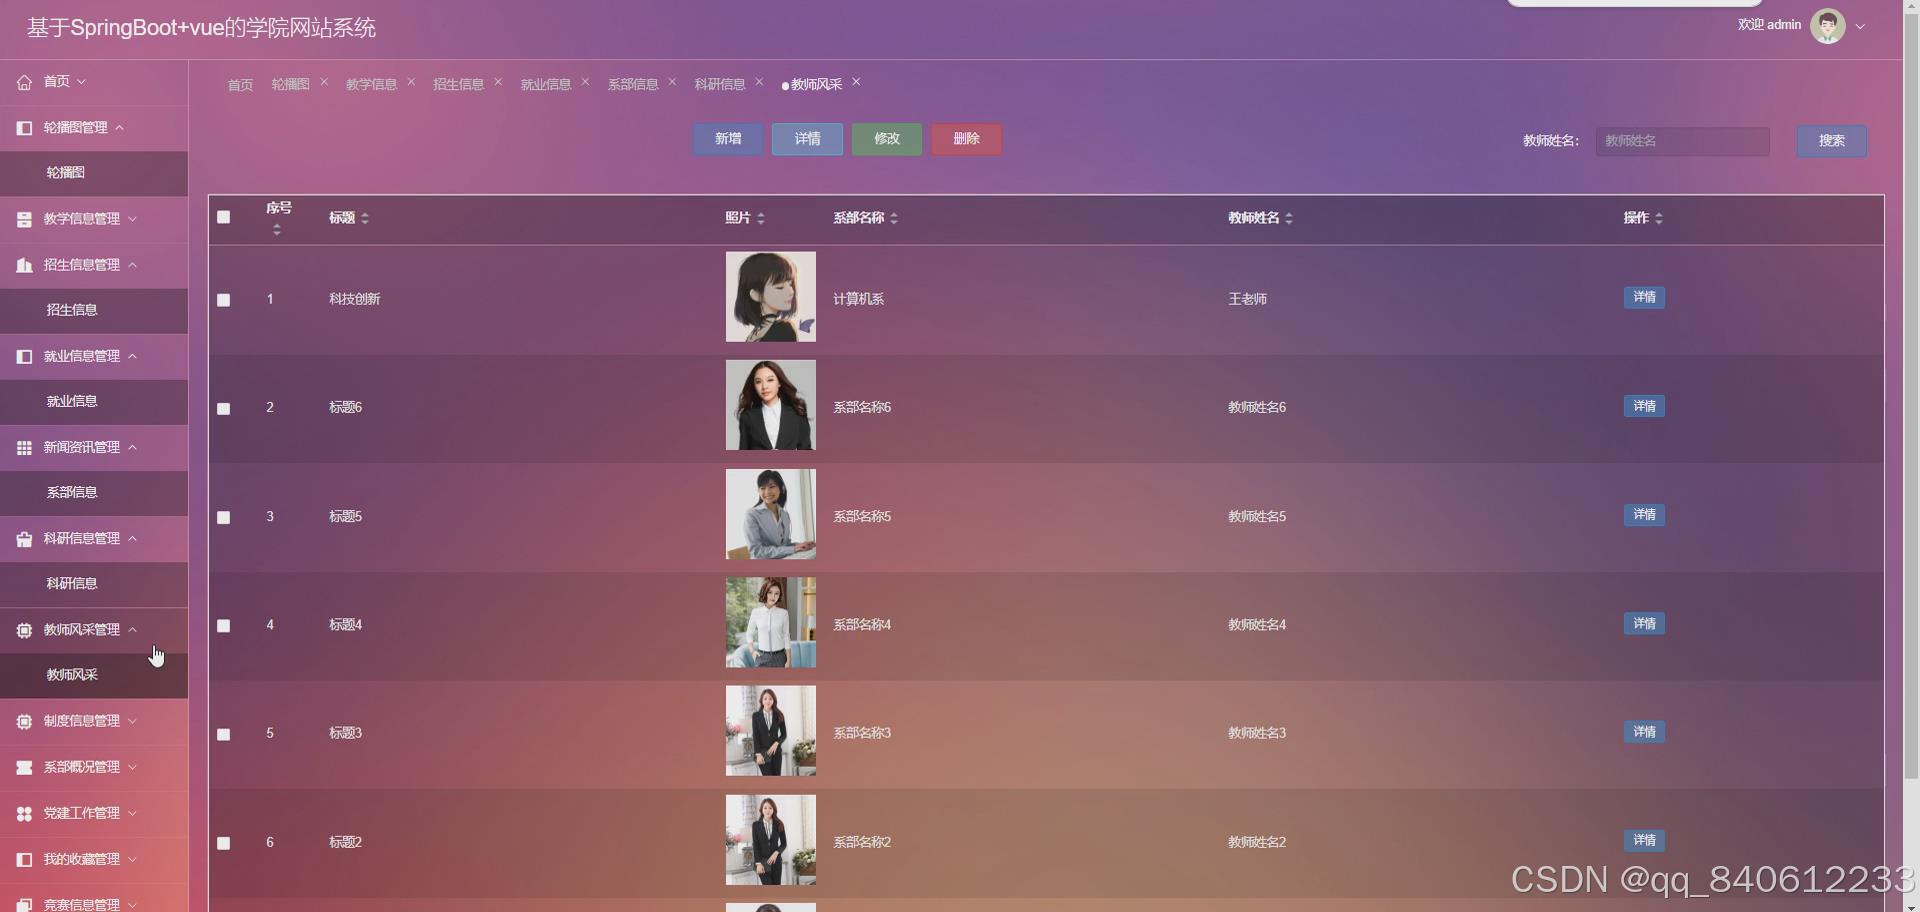Sort by 系部名称 column arrows
The width and height of the screenshot is (1920, 912).
click(894, 218)
